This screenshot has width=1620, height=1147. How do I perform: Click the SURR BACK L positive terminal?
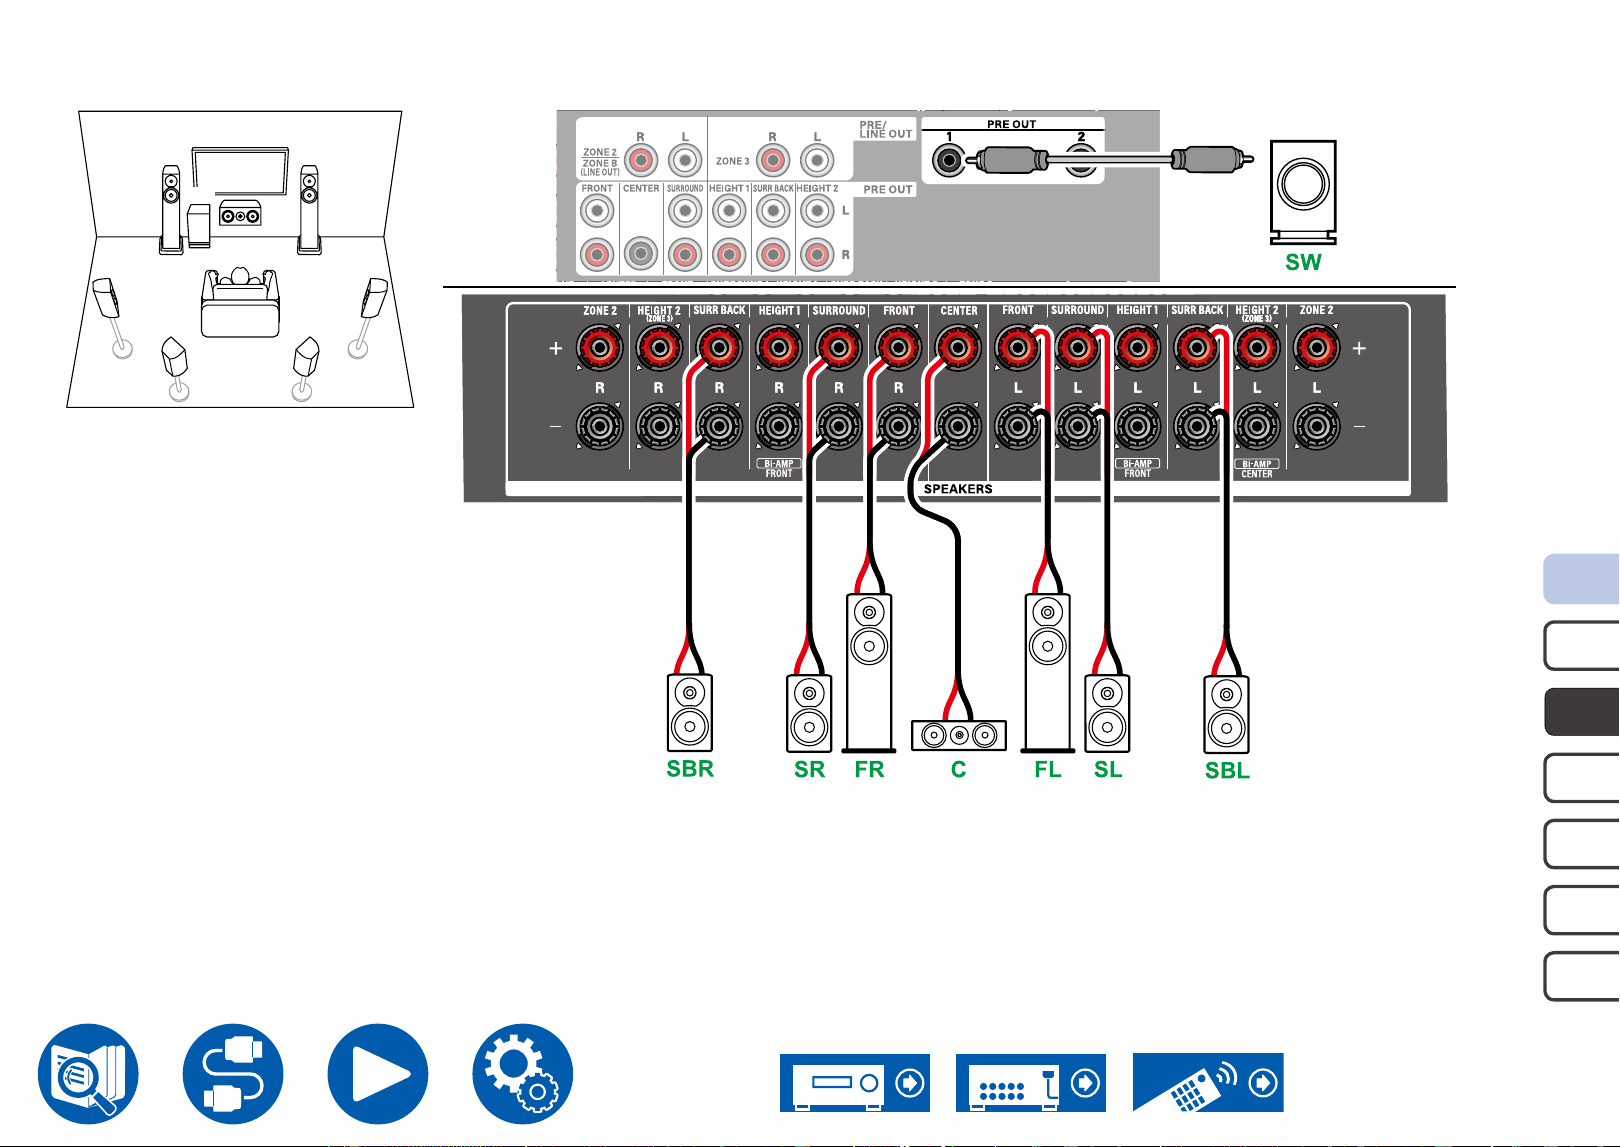pyautogui.click(x=1197, y=348)
